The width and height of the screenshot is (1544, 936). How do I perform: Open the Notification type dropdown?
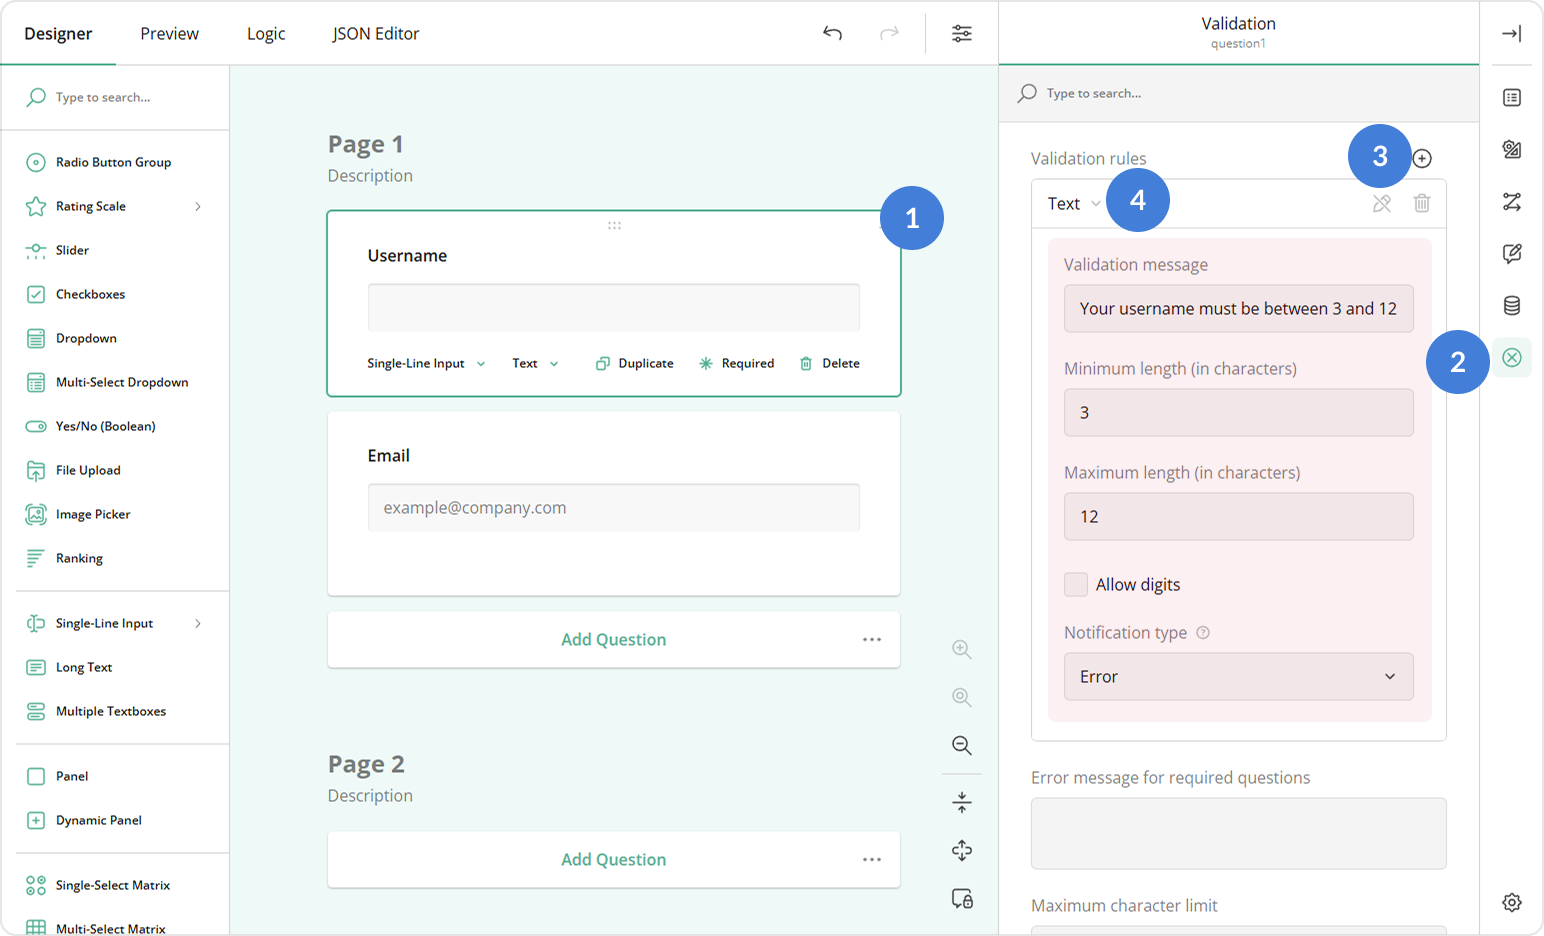pos(1237,676)
